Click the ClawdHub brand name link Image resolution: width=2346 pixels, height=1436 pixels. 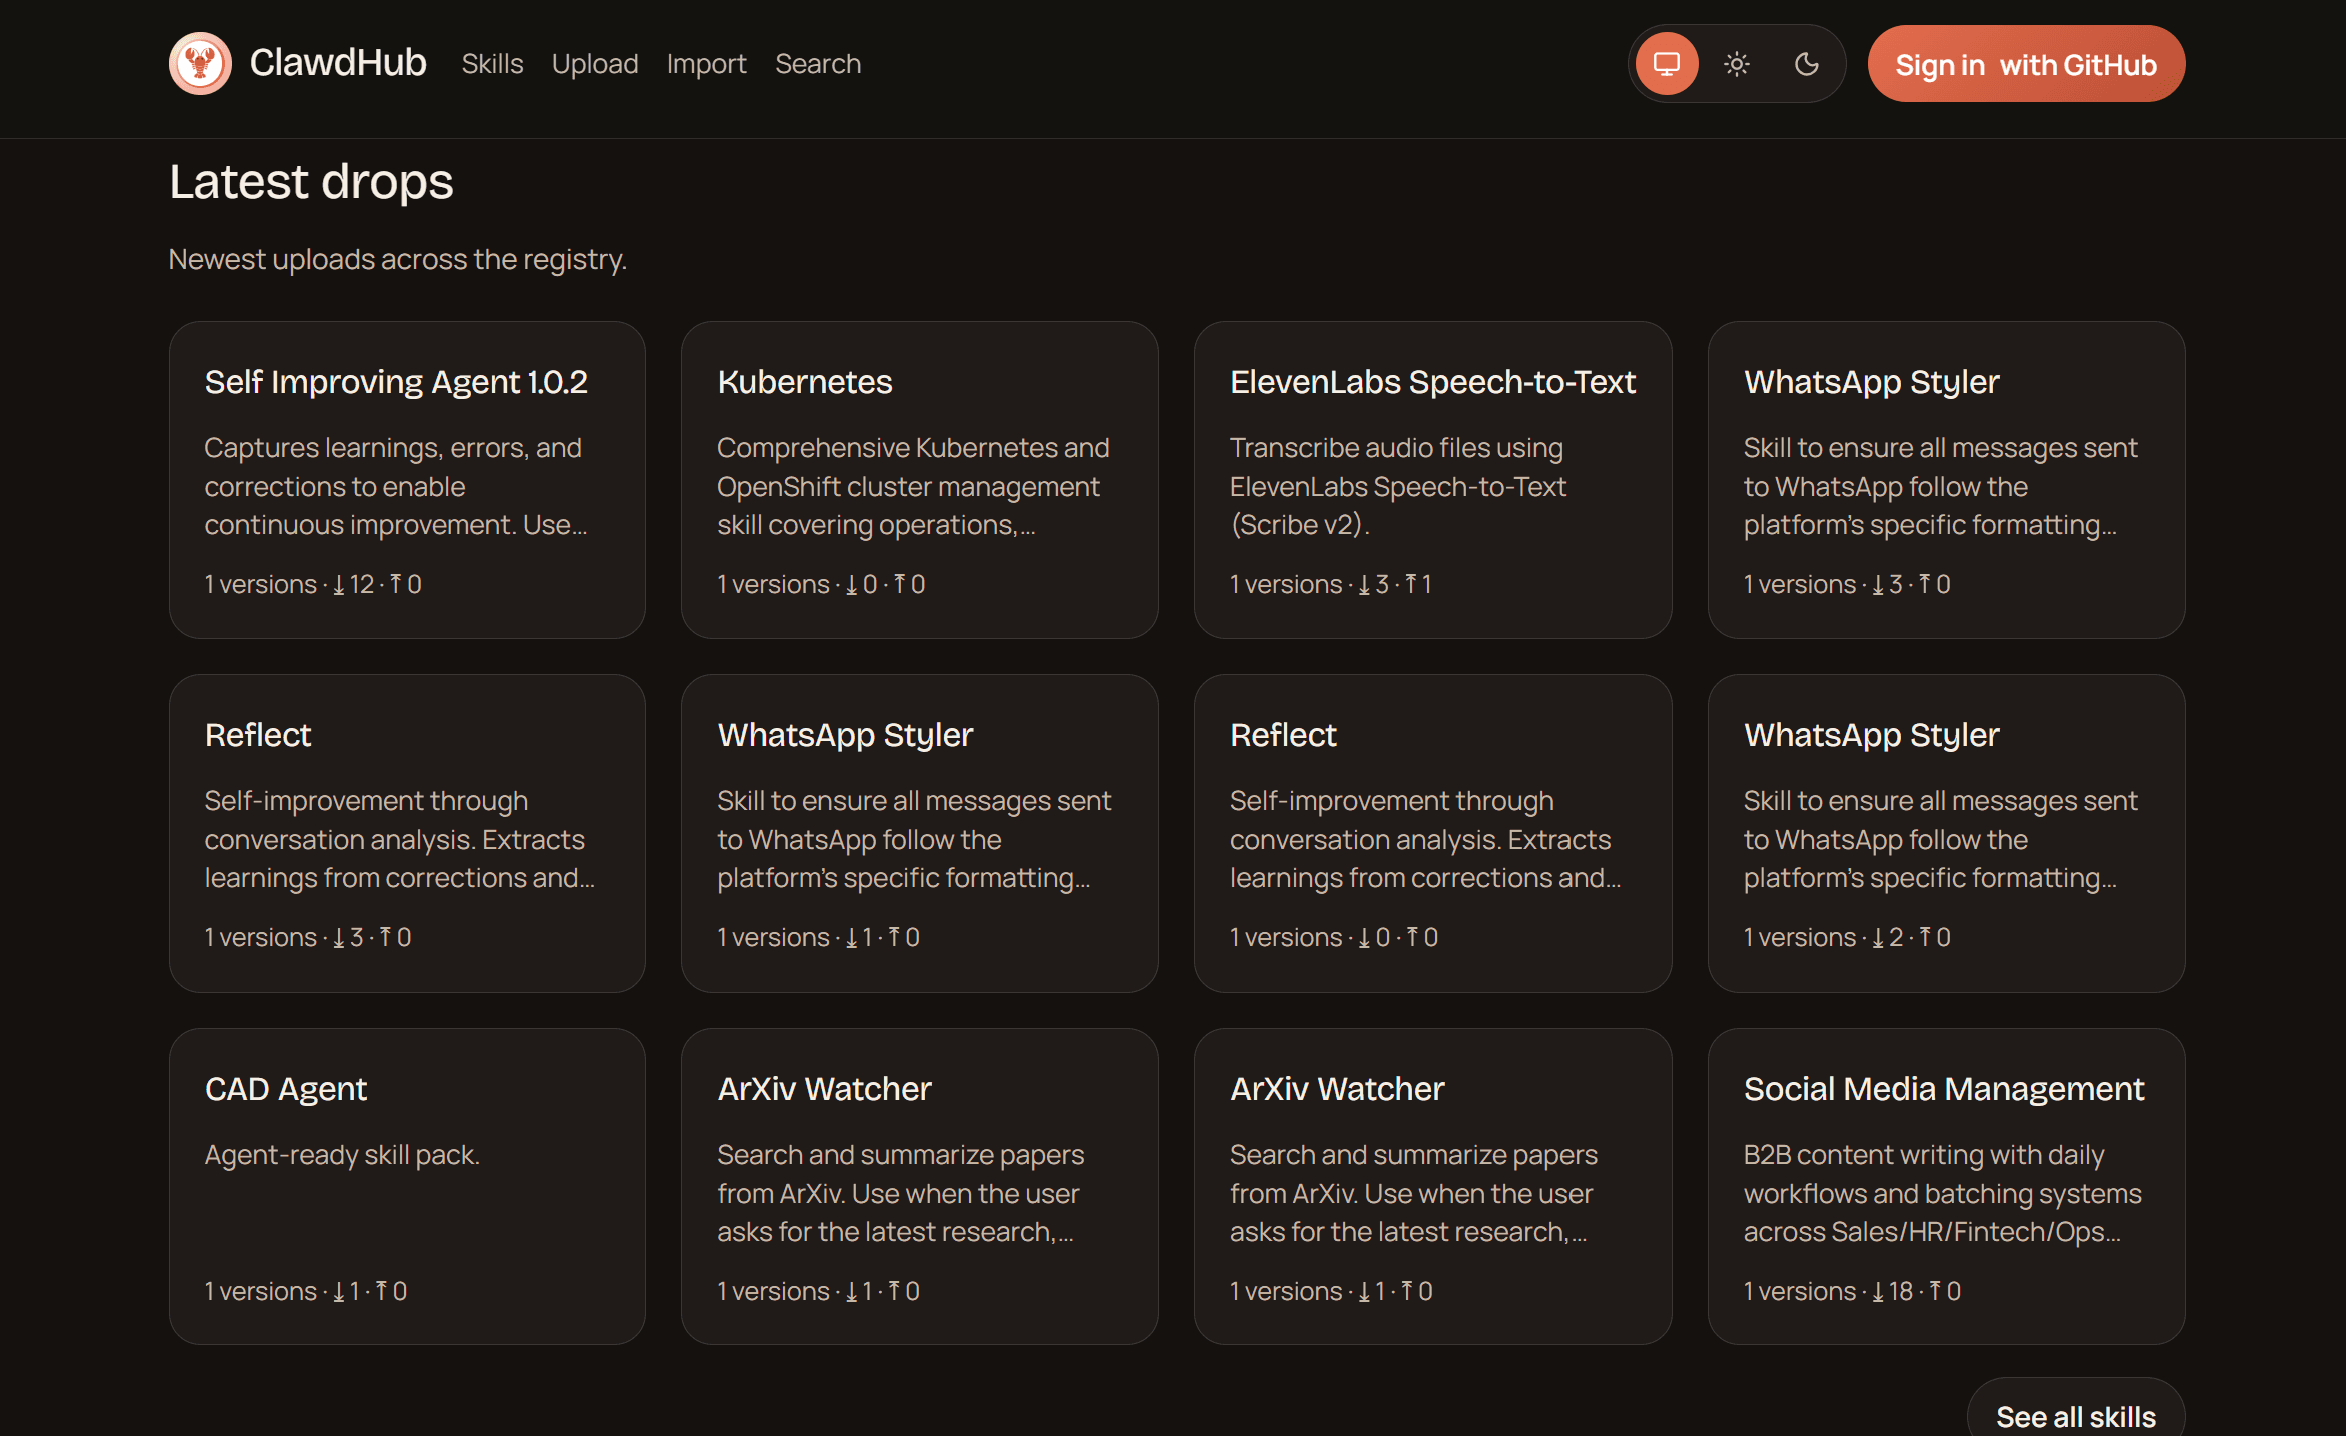pos(338,63)
